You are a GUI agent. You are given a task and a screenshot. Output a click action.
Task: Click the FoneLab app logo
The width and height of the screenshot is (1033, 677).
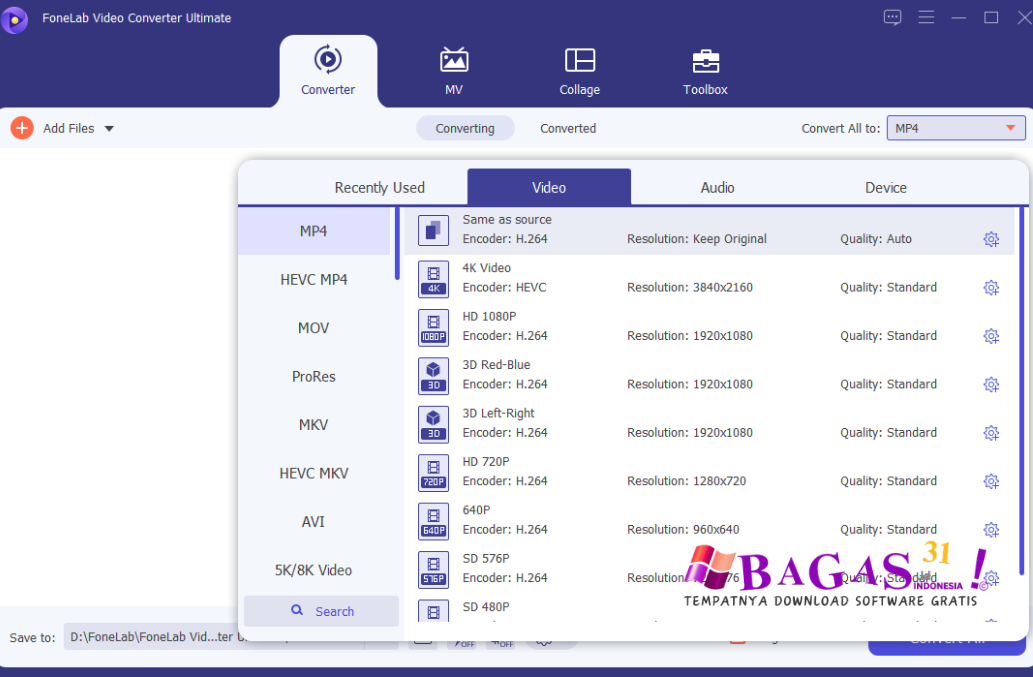pyautogui.click(x=14, y=19)
